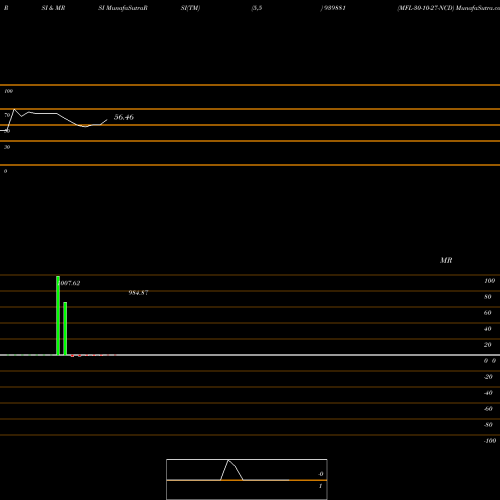The image size is (500, 500).
Task: Open the mini overview chart at the bottom
Action: tap(247, 479)
